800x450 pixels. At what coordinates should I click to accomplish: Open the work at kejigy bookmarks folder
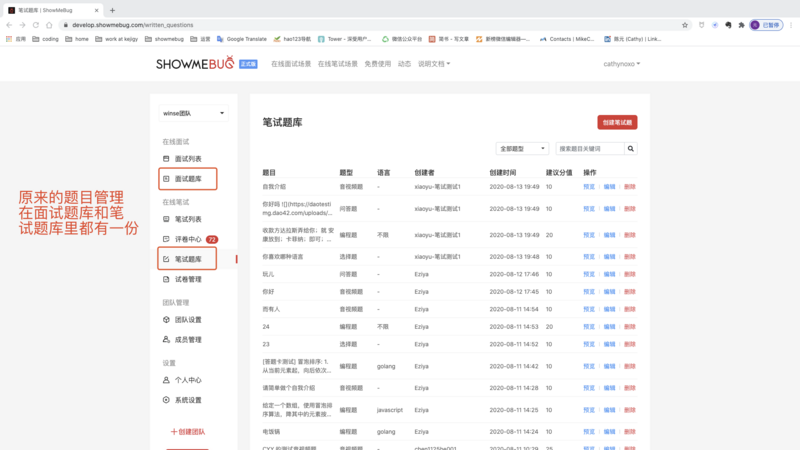pos(116,39)
